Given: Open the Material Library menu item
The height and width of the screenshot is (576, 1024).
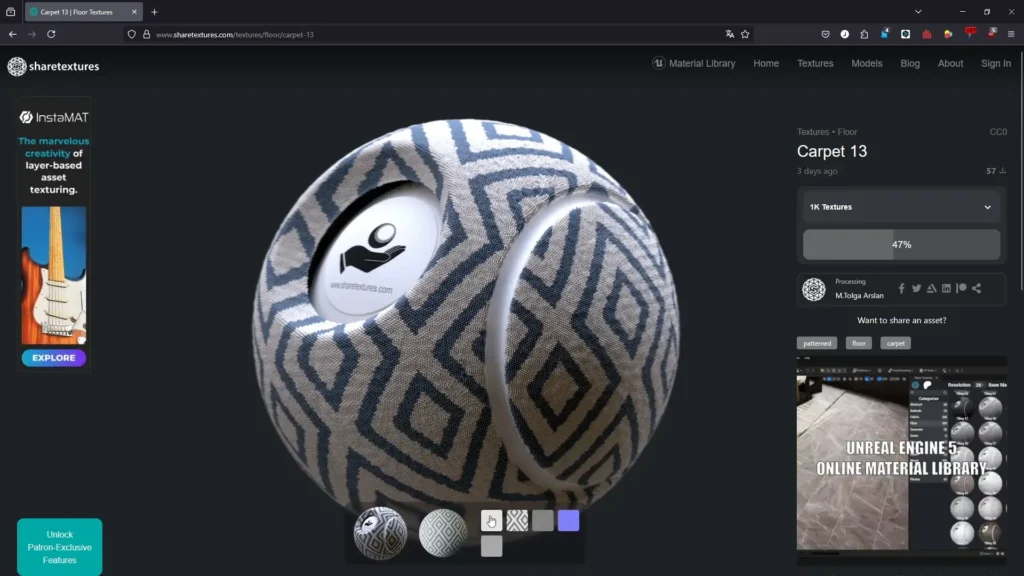Looking at the screenshot, I should tap(702, 63).
